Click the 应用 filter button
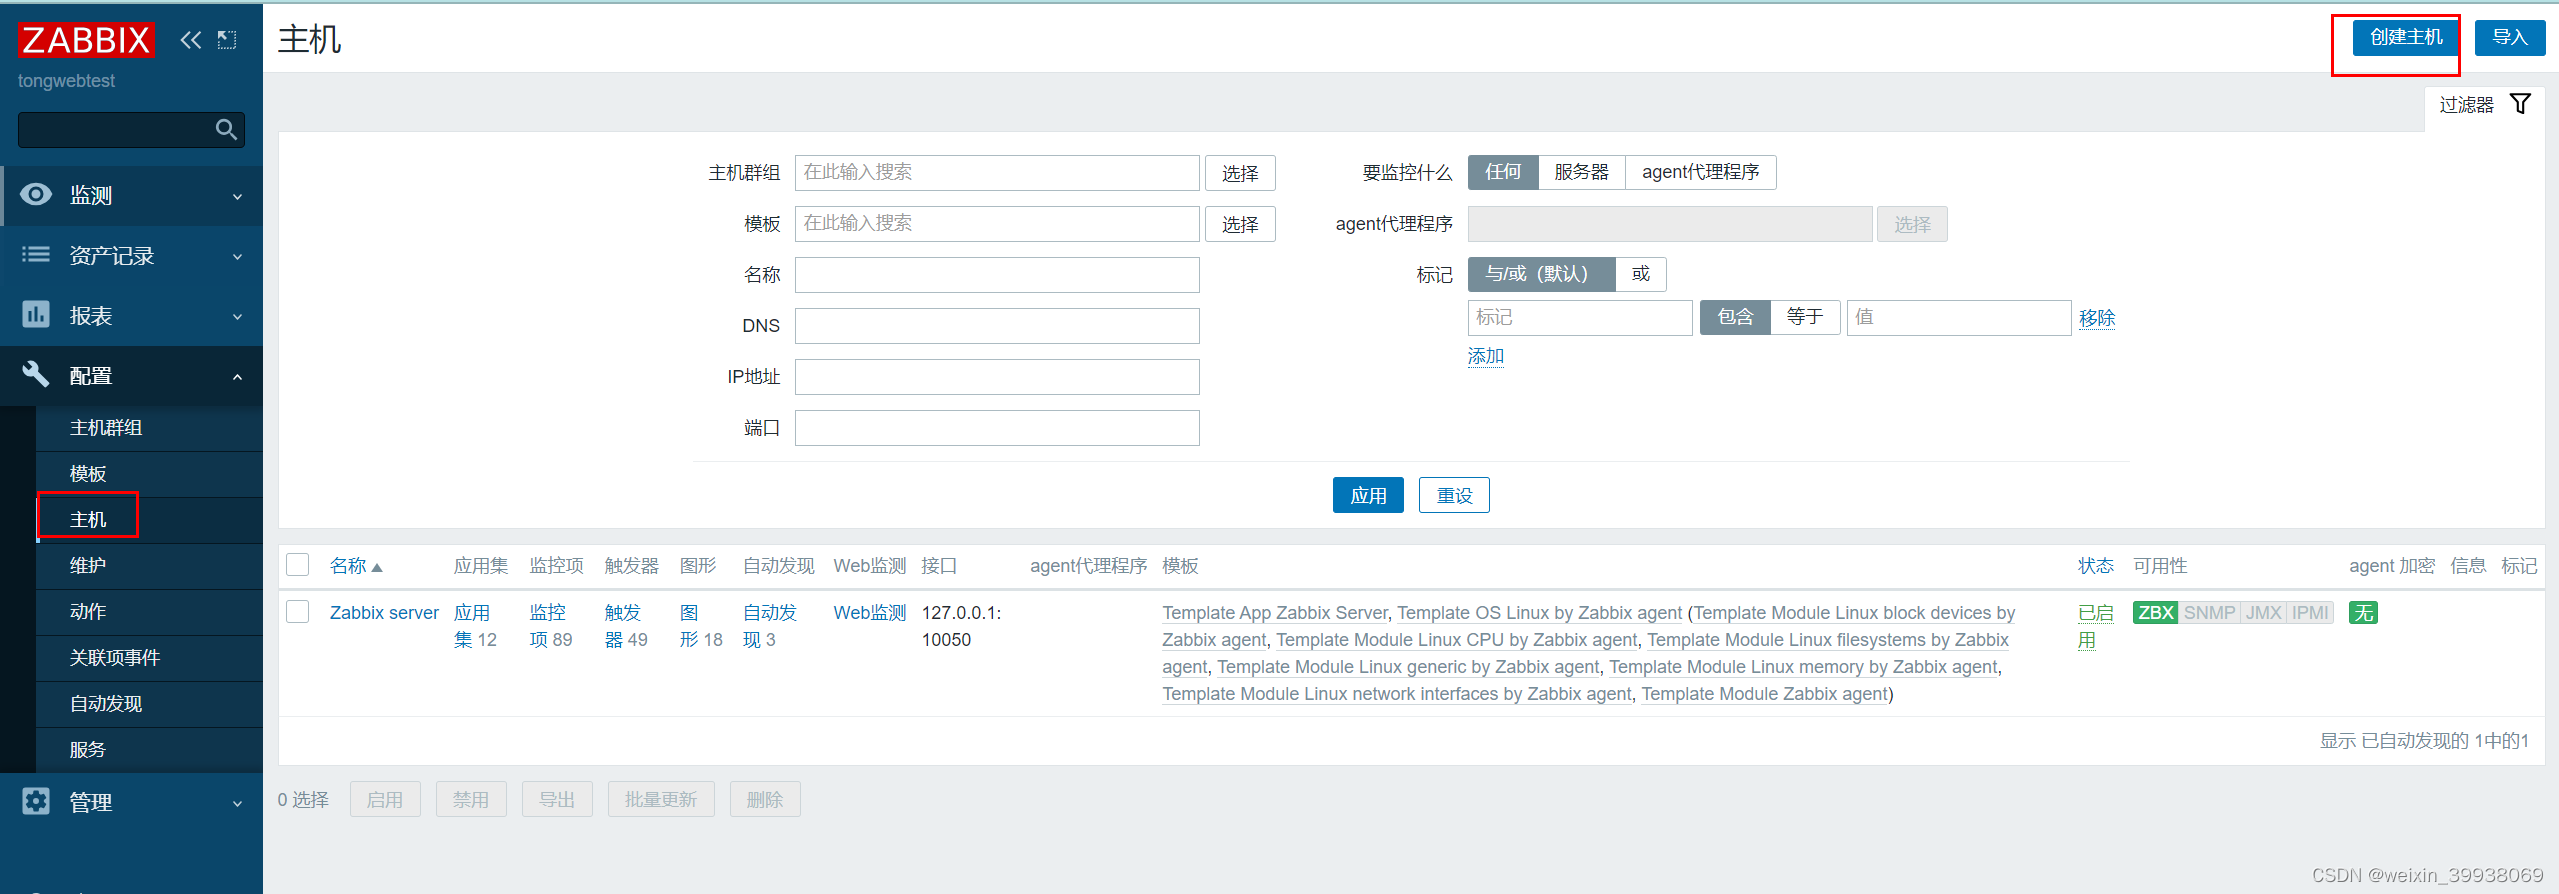The height and width of the screenshot is (894, 2559). tap(1368, 495)
